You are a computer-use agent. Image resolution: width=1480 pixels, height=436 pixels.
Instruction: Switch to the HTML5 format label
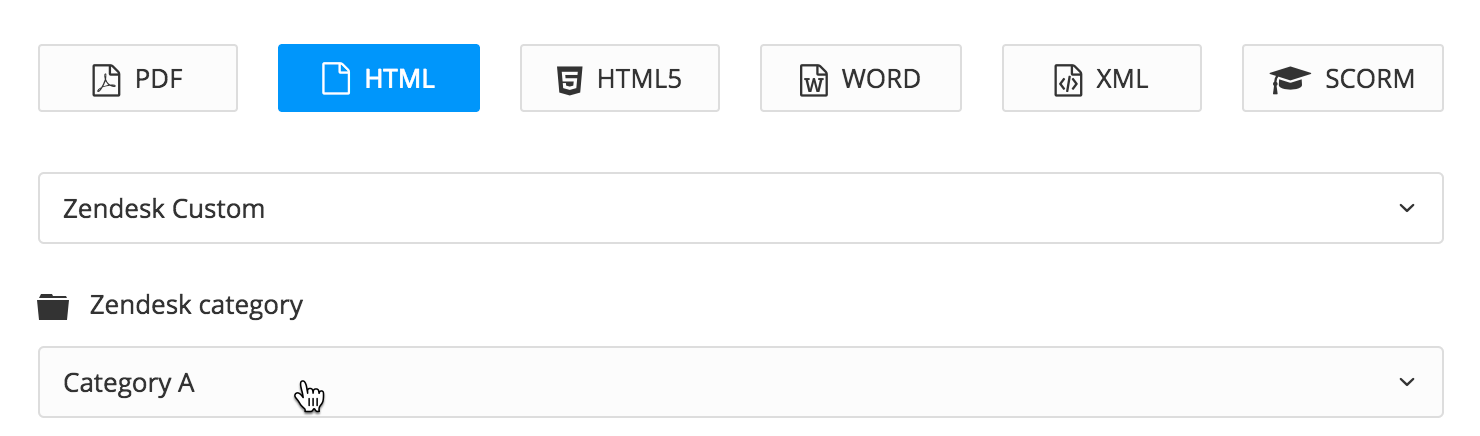[x=639, y=79]
